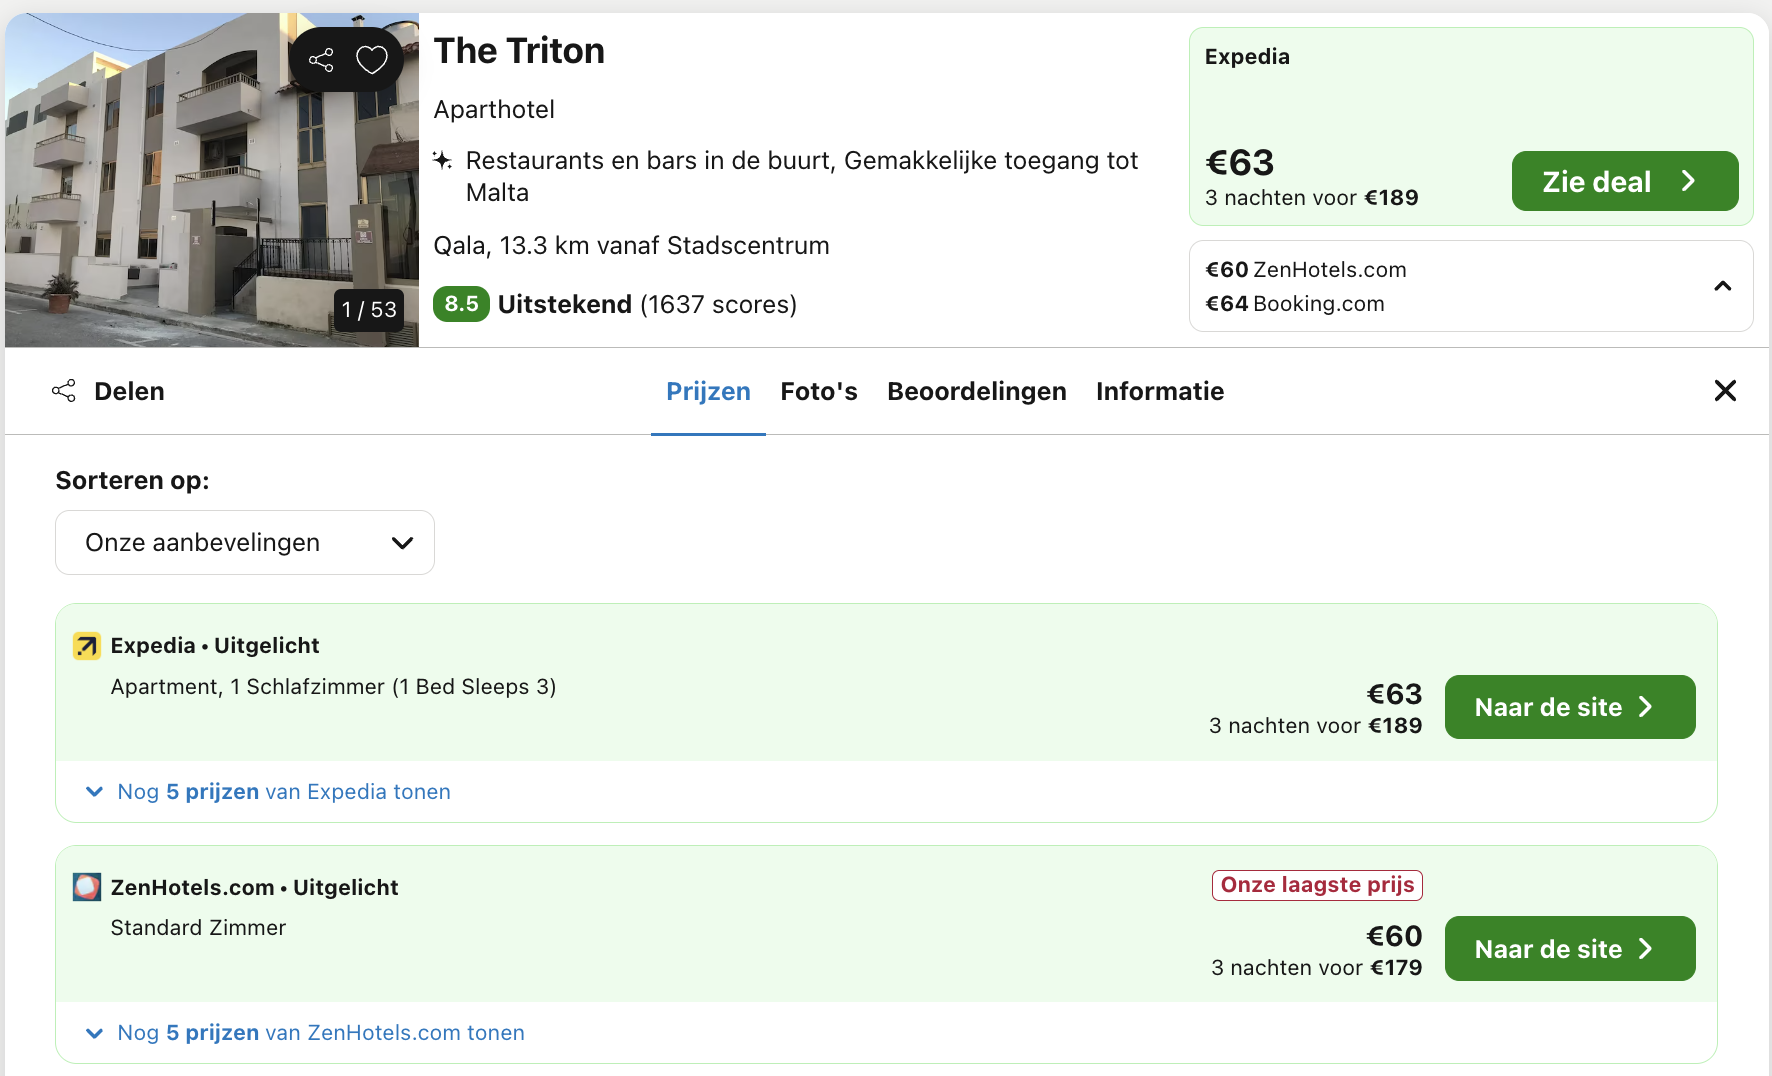Switch to the Foto's tab
1772x1076 pixels.
click(x=819, y=391)
